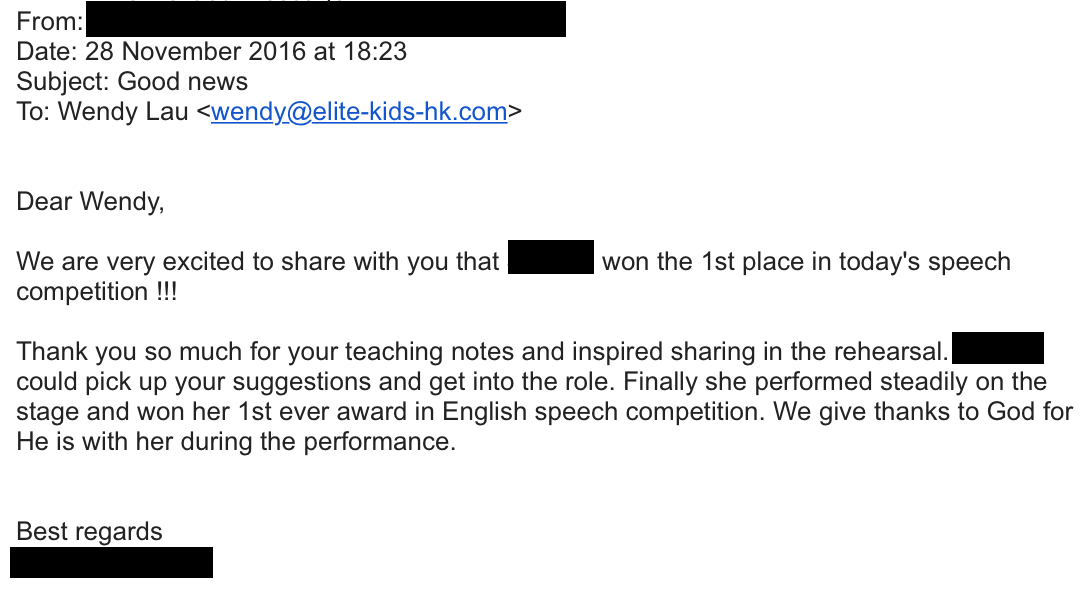The width and height of the screenshot is (1090, 596).
Task: Click the redacted name before 'won the 1st place'
Action: pyautogui.click(x=551, y=257)
